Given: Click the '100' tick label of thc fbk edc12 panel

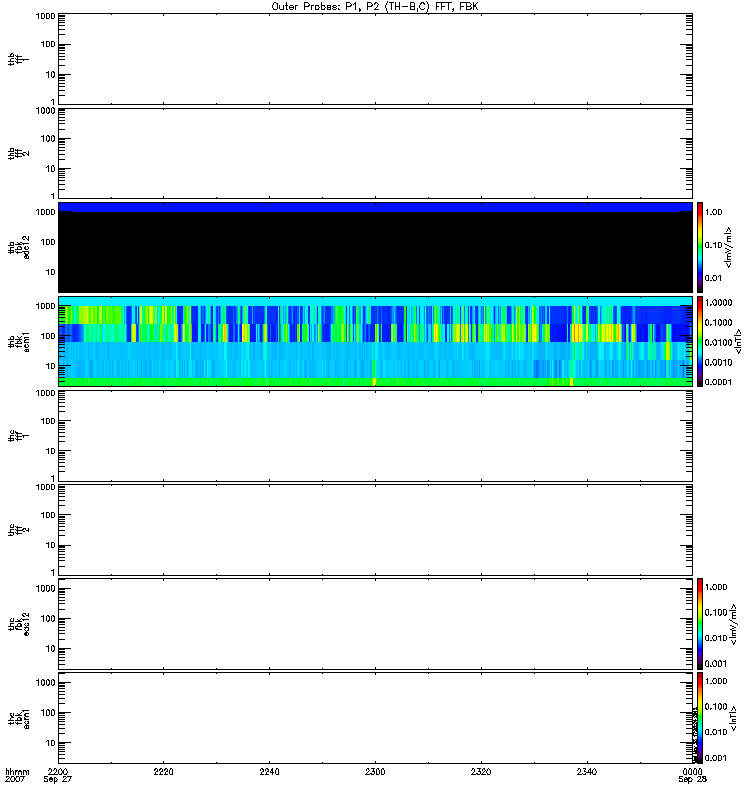Looking at the screenshot, I should click(x=48, y=619).
